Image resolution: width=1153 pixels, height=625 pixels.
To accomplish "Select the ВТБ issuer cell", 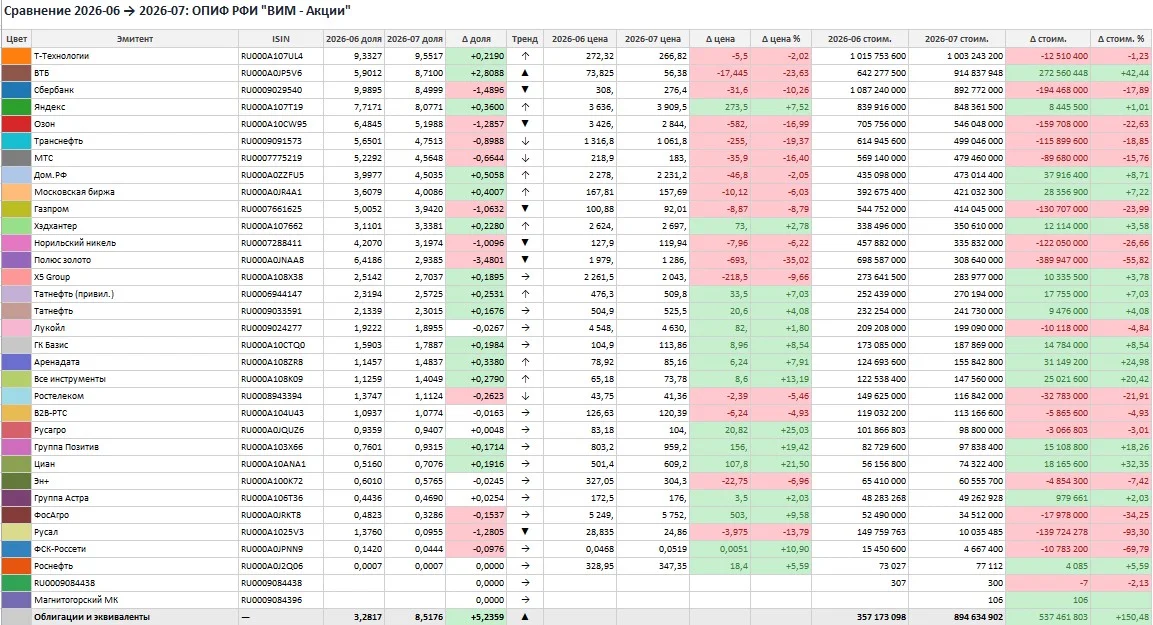I will coord(135,73).
